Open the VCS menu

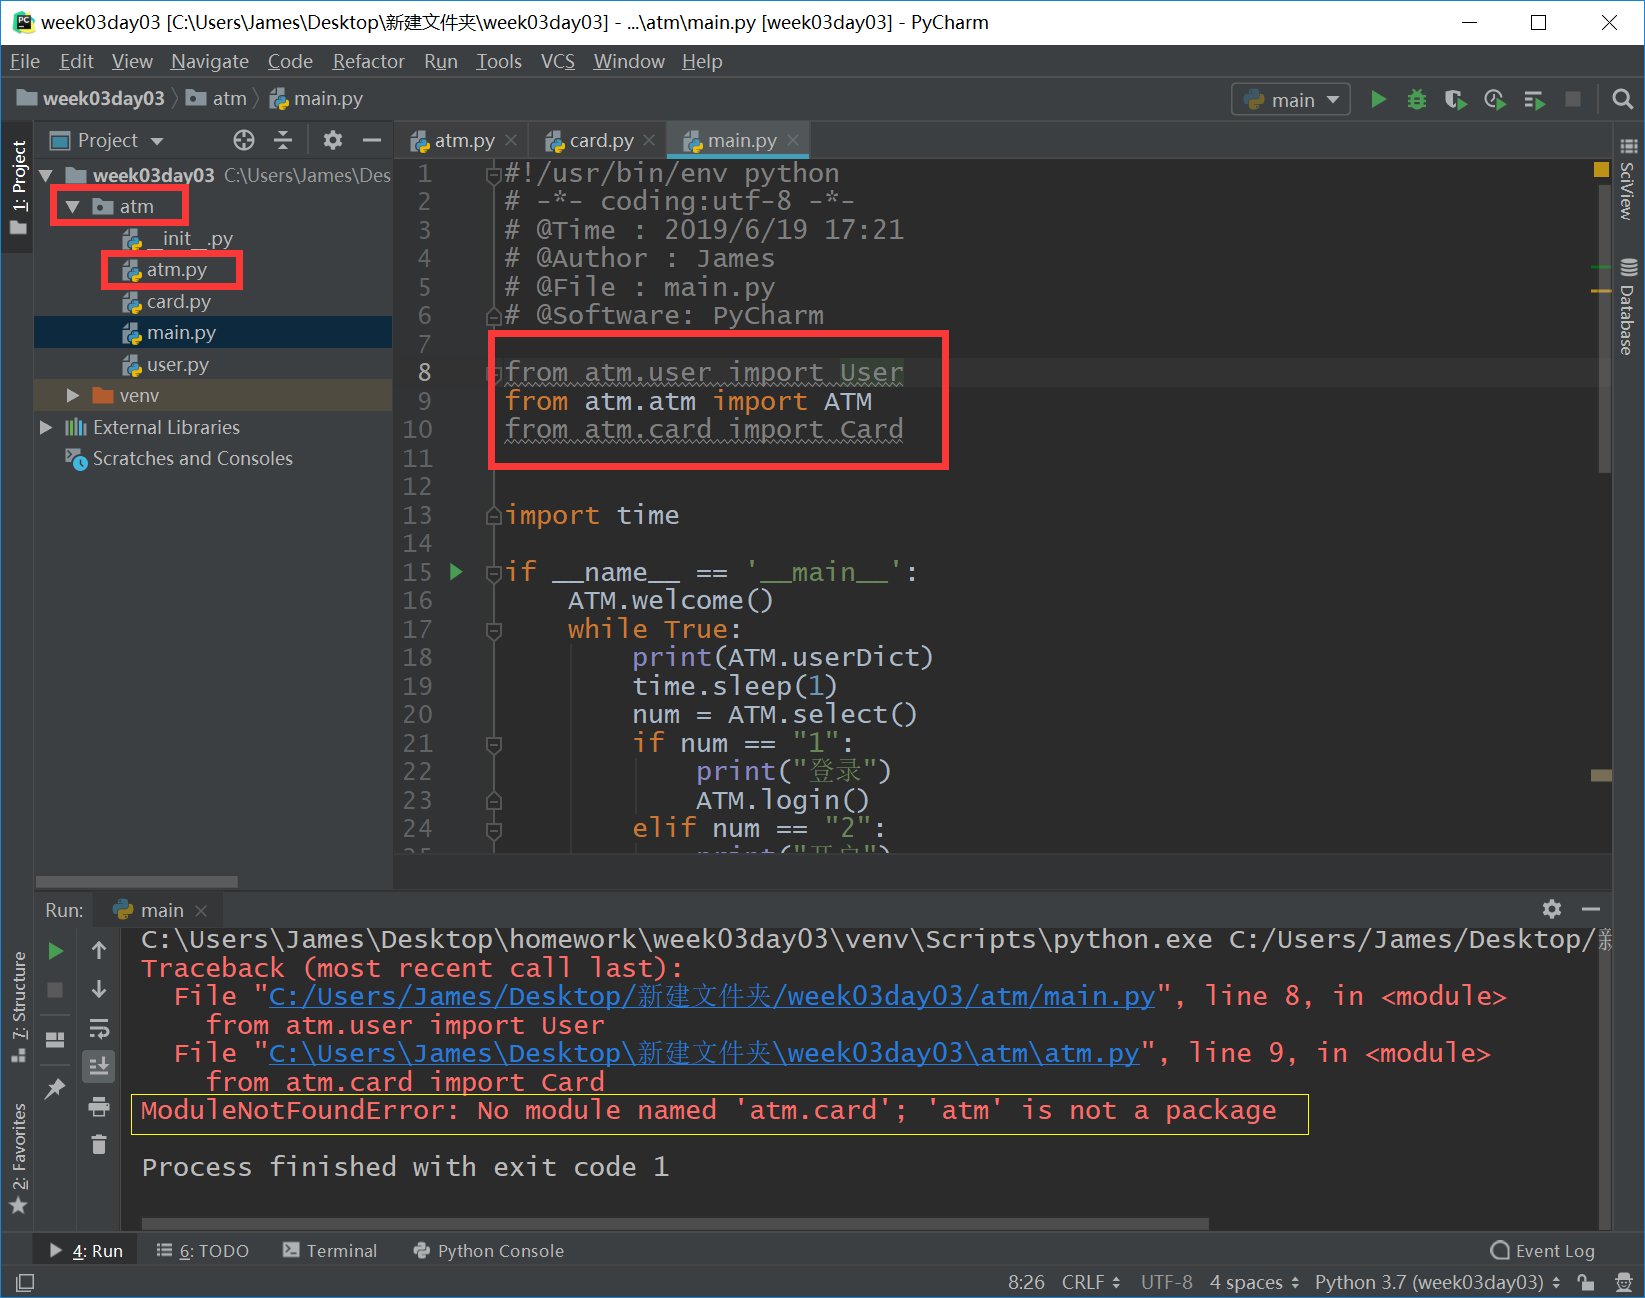(557, 61)
